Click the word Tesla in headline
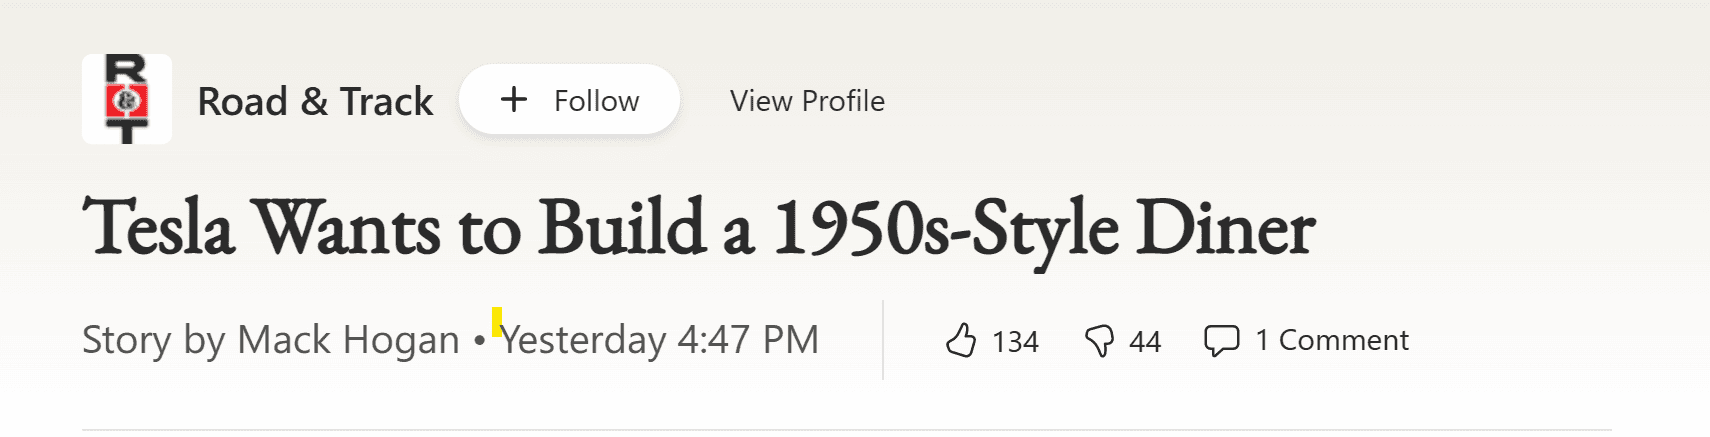The image size is (1710, 437). point(158,228)
